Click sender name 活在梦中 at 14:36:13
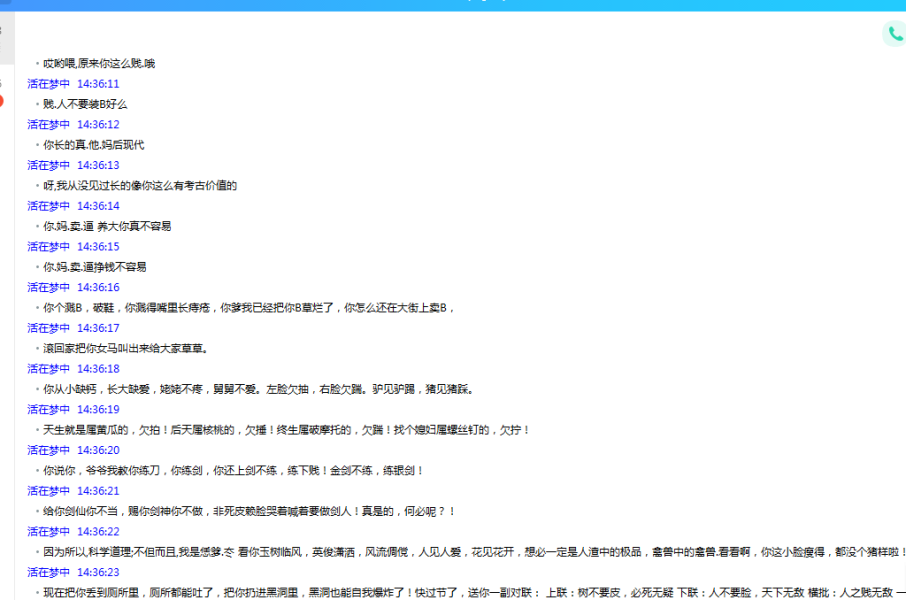The height and width of the screenshot is (600, 906). point(48,165)
